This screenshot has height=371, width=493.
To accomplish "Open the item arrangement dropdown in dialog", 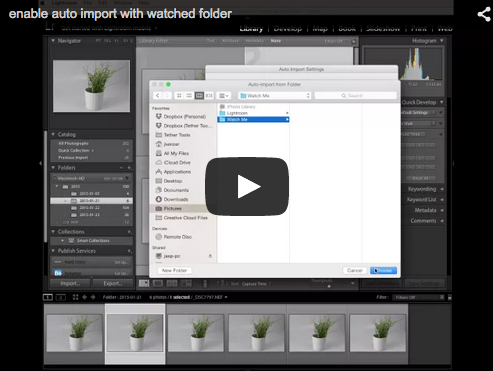I will 224,96.
